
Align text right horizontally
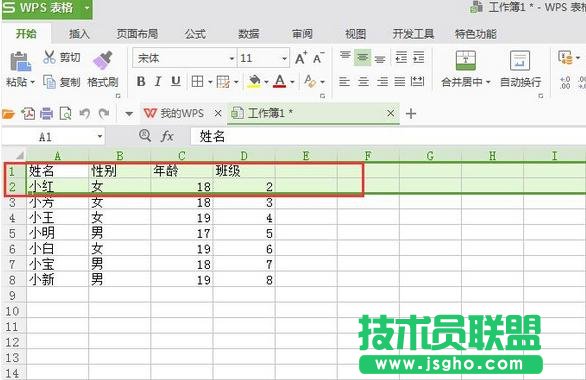382,81
